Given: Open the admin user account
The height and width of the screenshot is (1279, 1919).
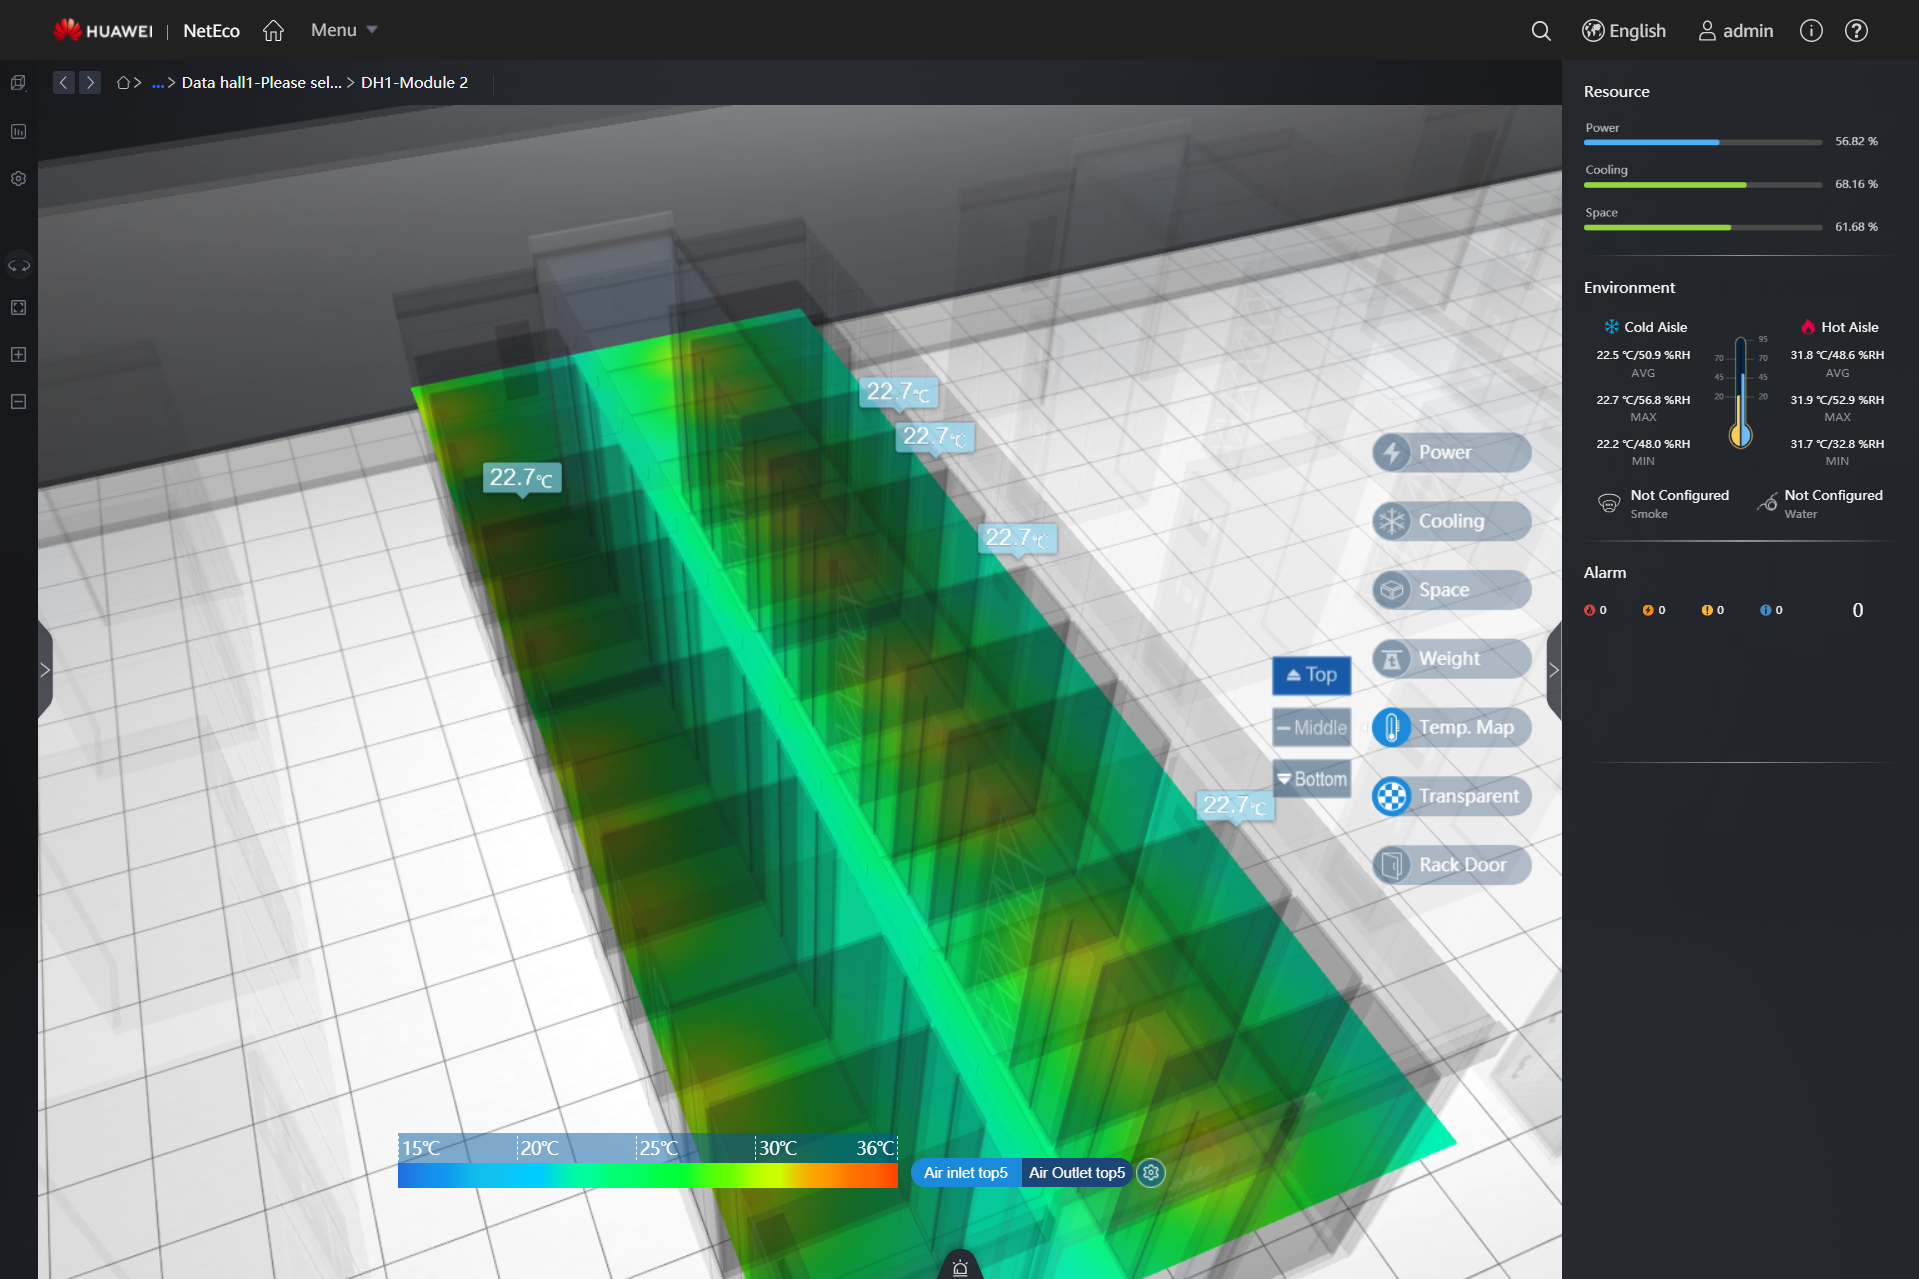Looking at the screenshot, I should coord(1735,31).
